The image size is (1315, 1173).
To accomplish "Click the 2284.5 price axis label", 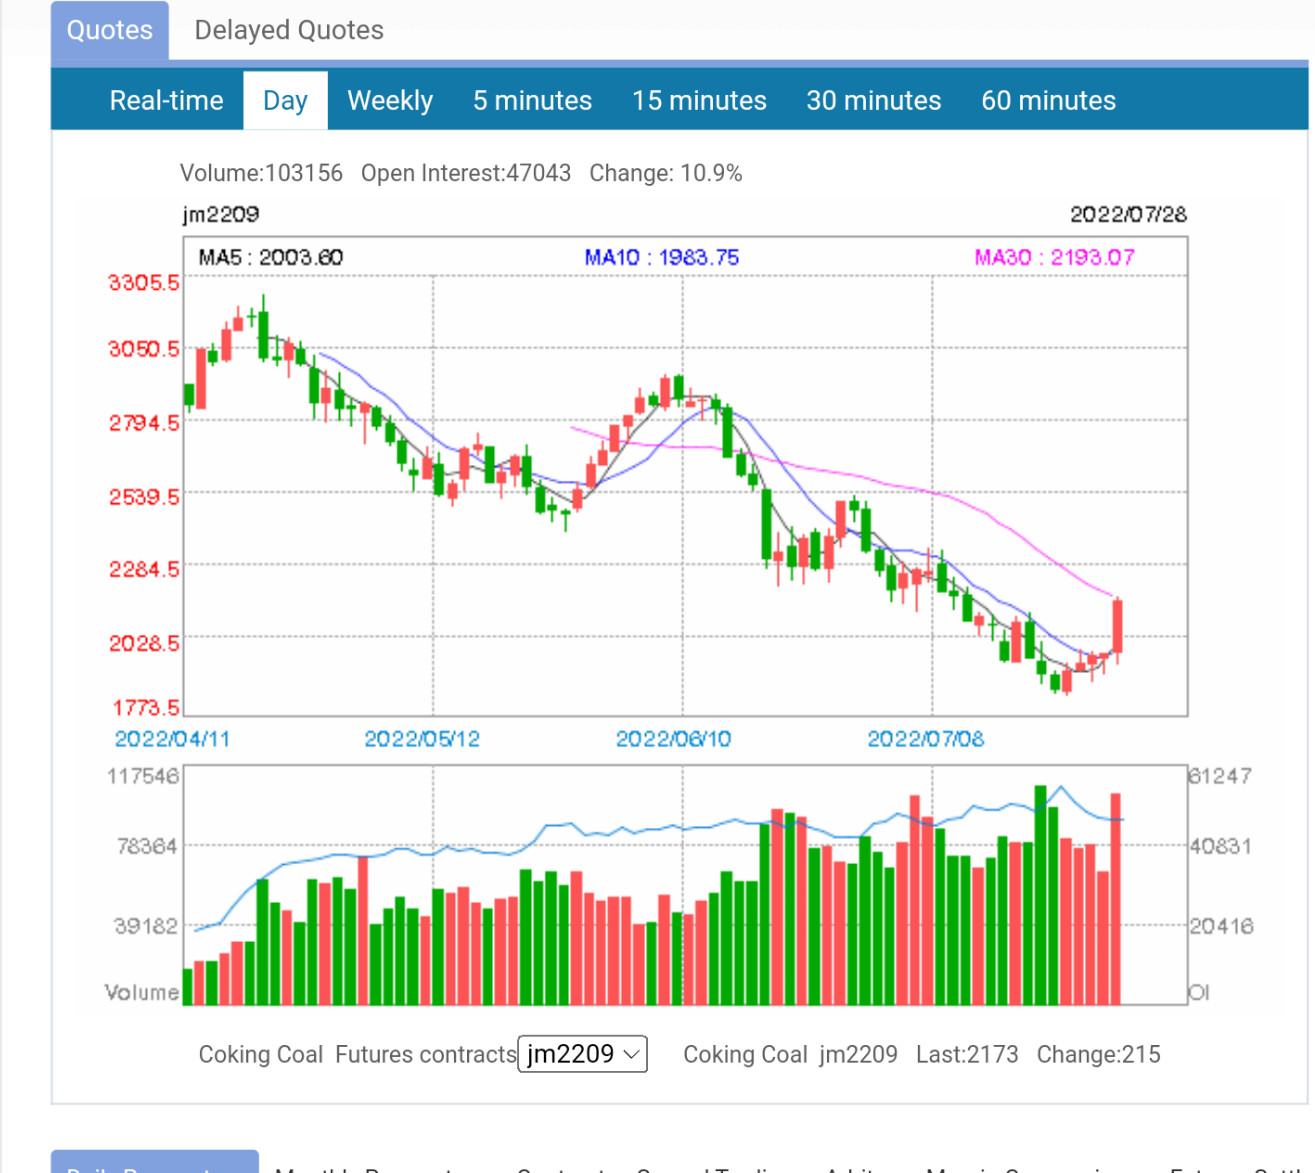I will [144, 569].
